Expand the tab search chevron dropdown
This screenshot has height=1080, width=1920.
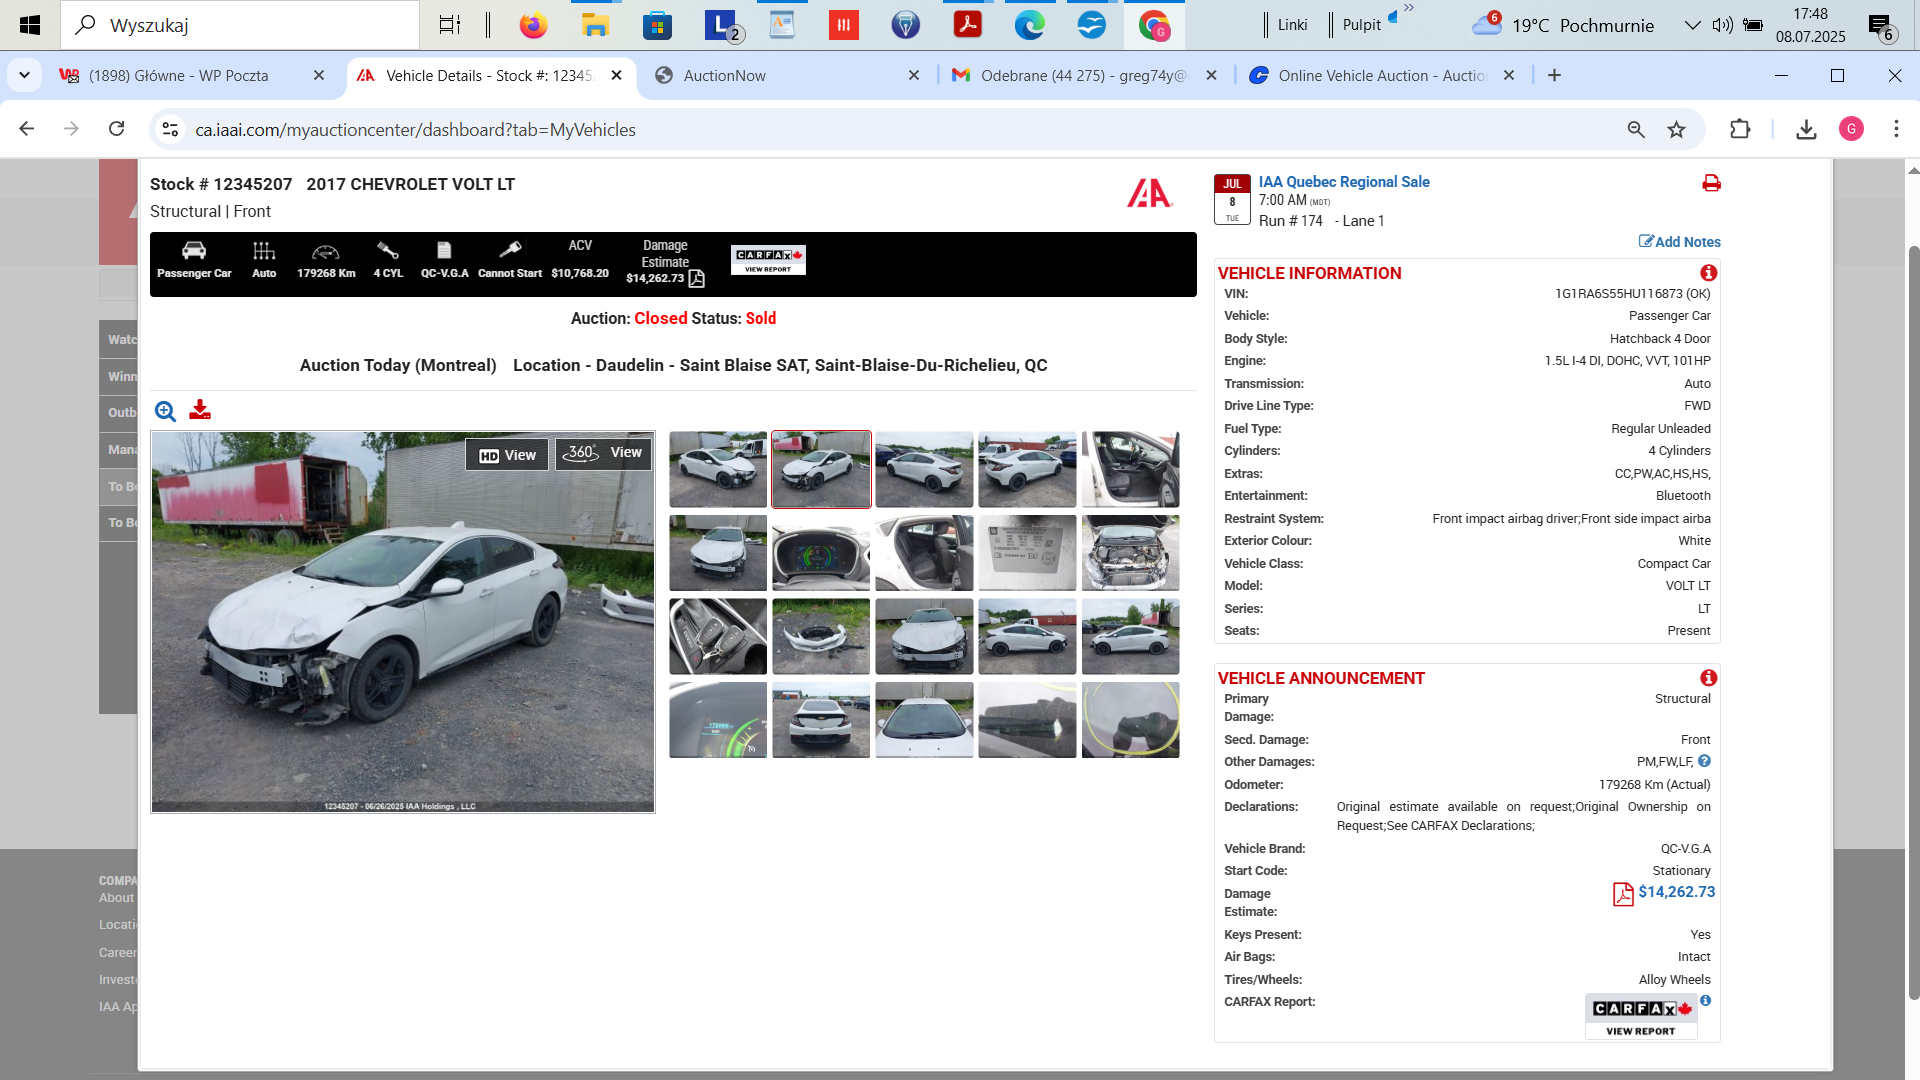24,75
